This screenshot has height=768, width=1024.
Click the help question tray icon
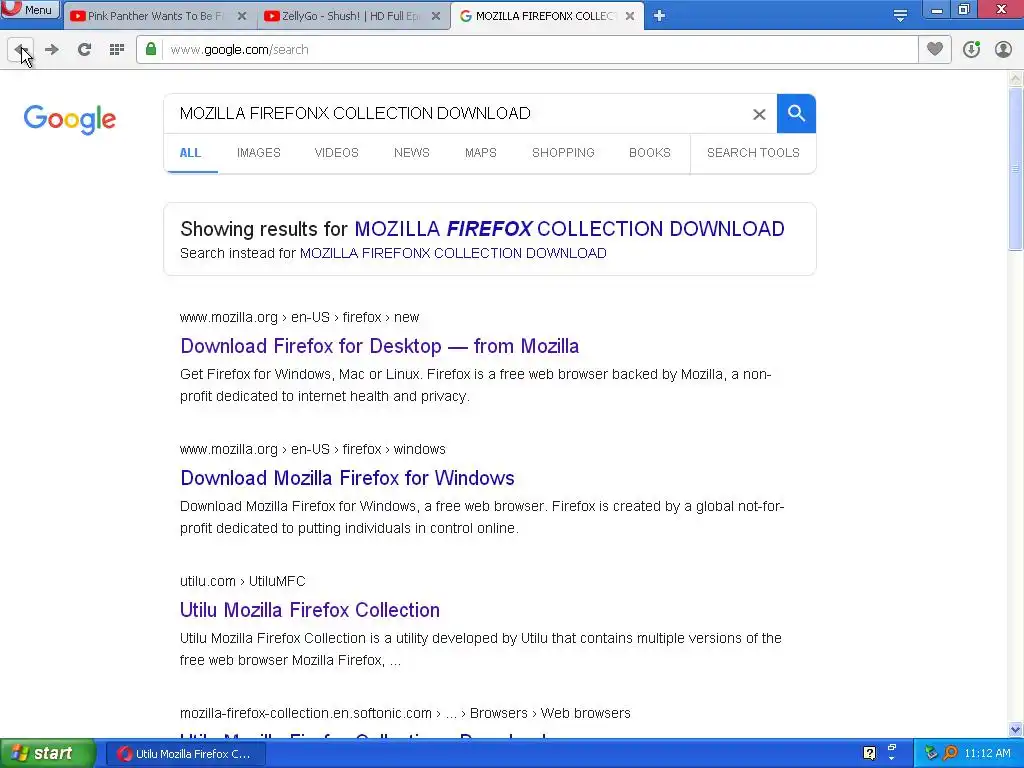[869, 754]
